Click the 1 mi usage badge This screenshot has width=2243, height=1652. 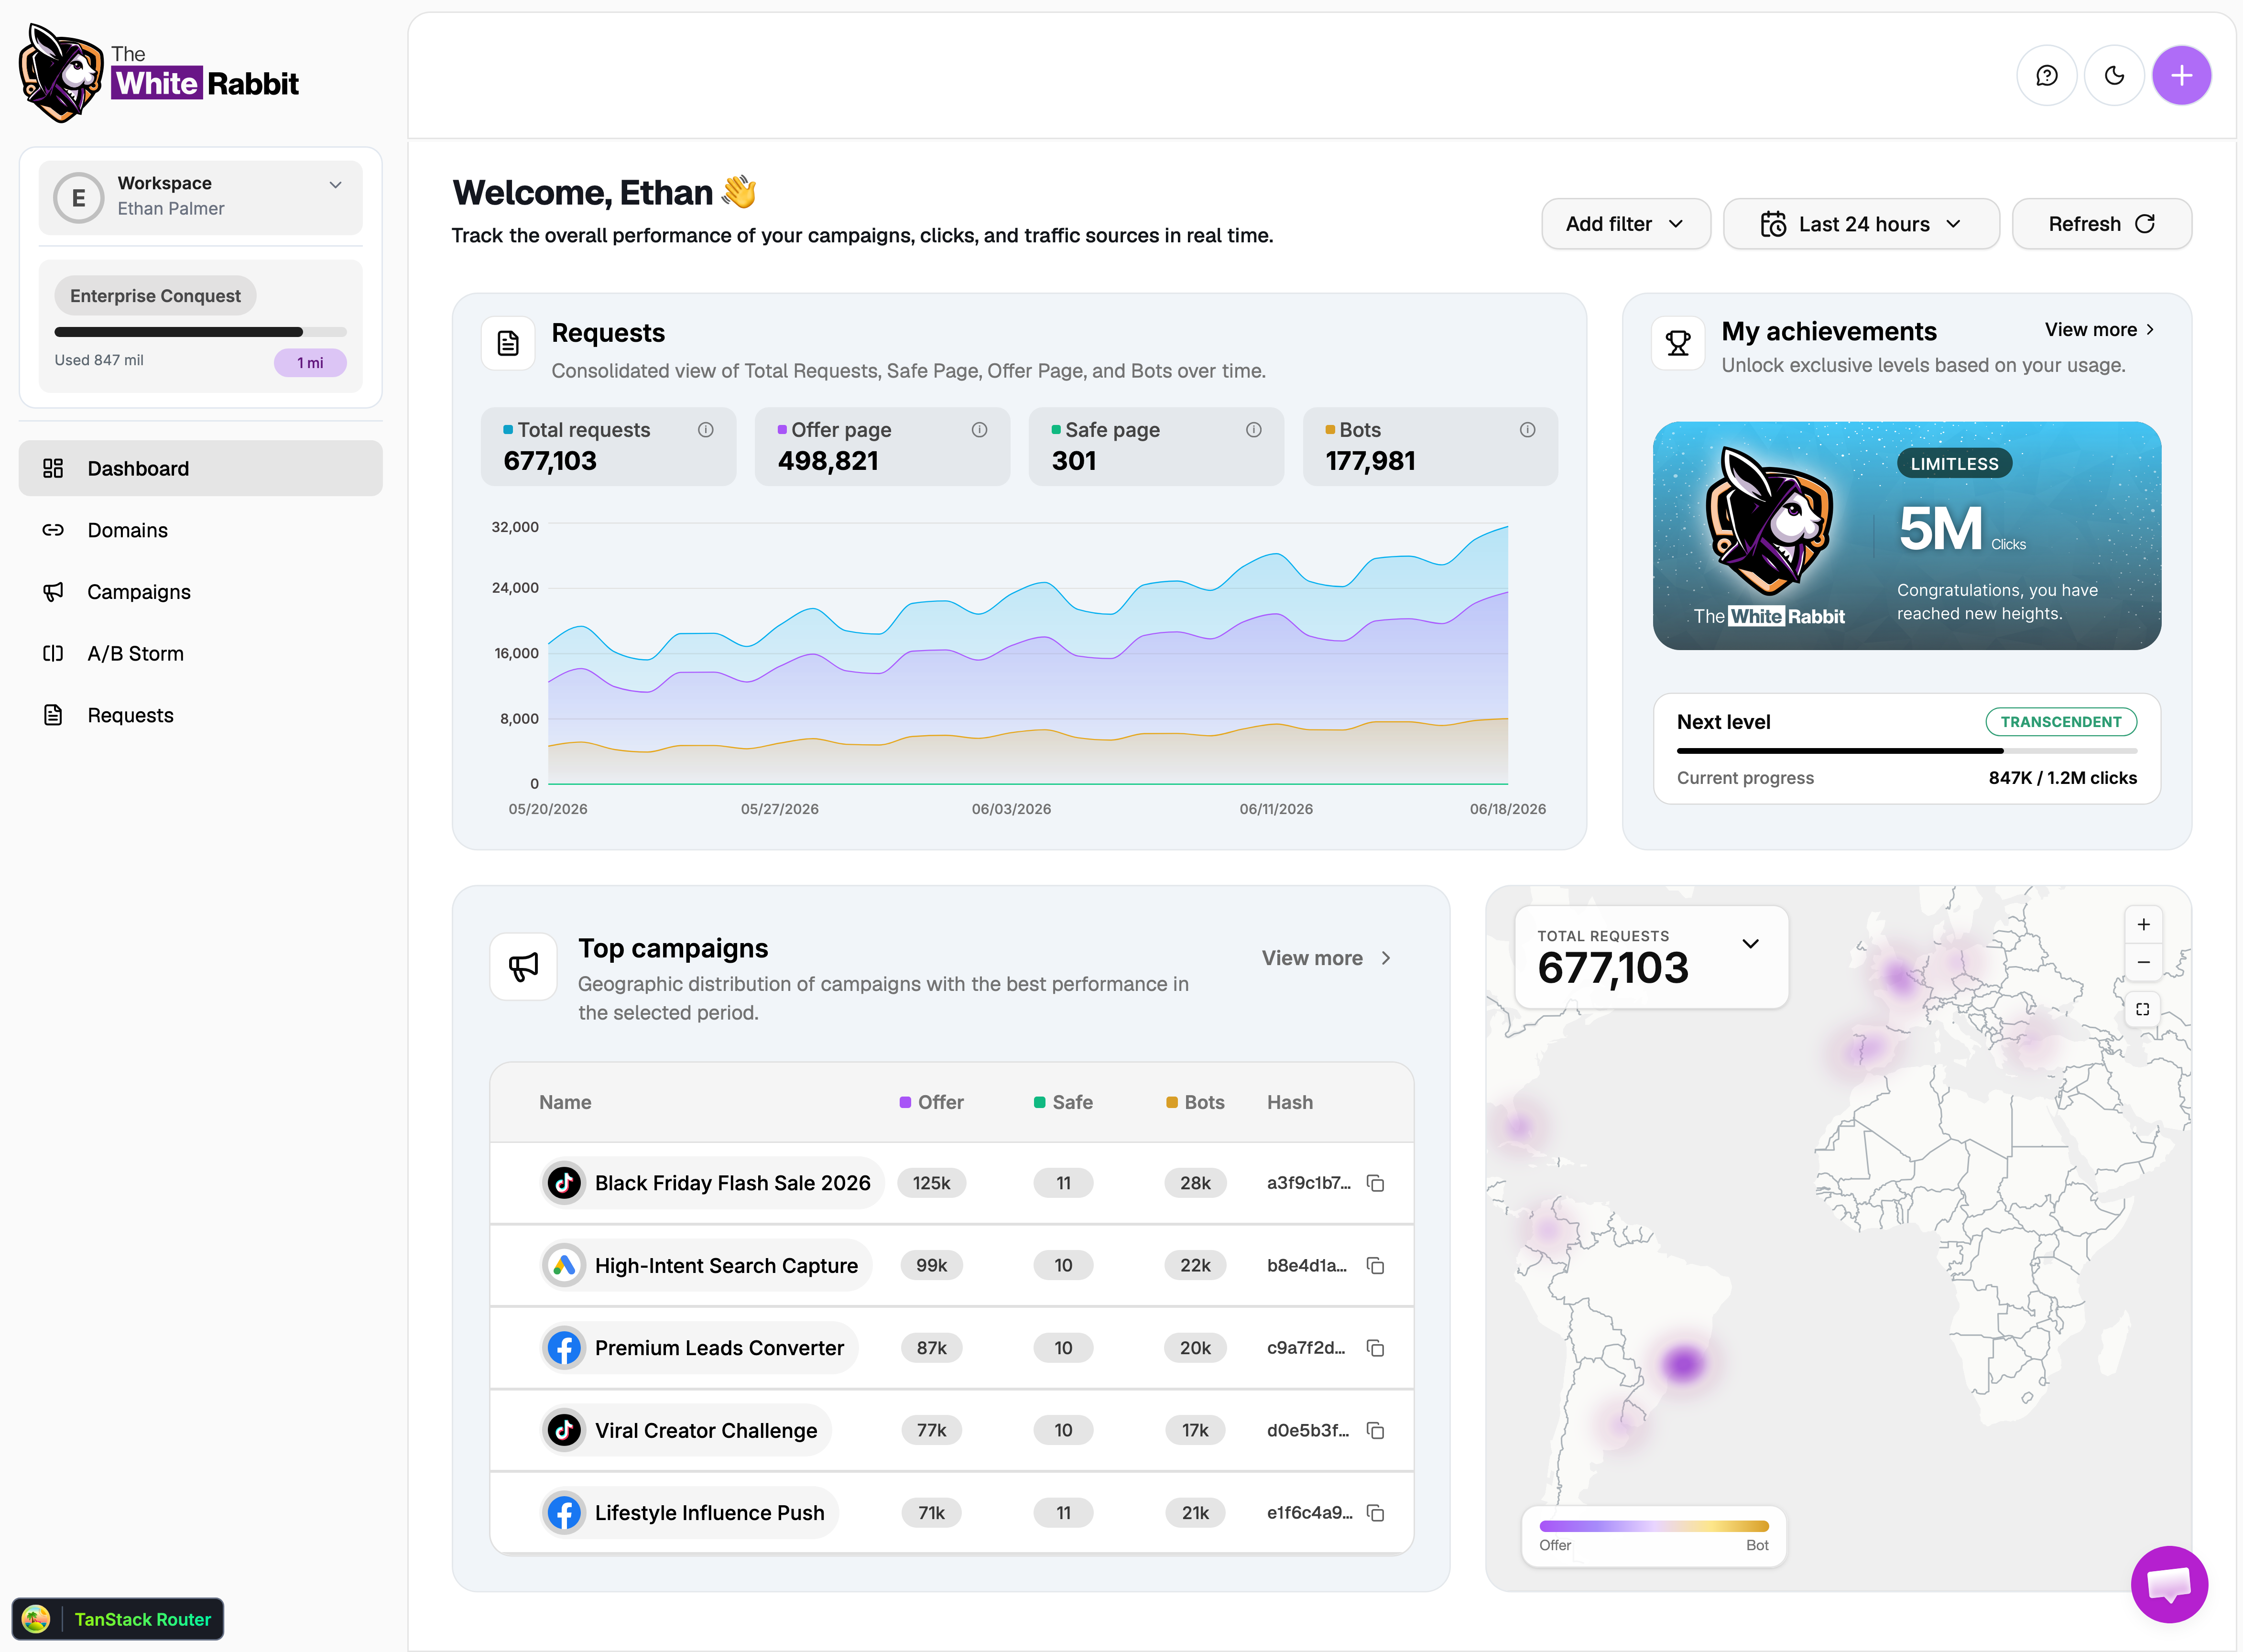(x=310, y=363)
